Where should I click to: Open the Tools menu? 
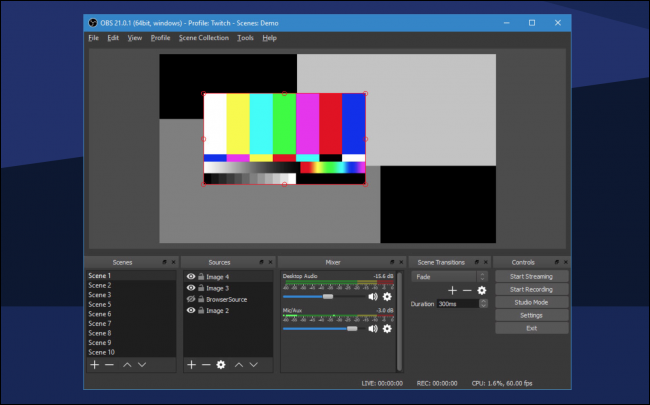[x=245, y=37]
